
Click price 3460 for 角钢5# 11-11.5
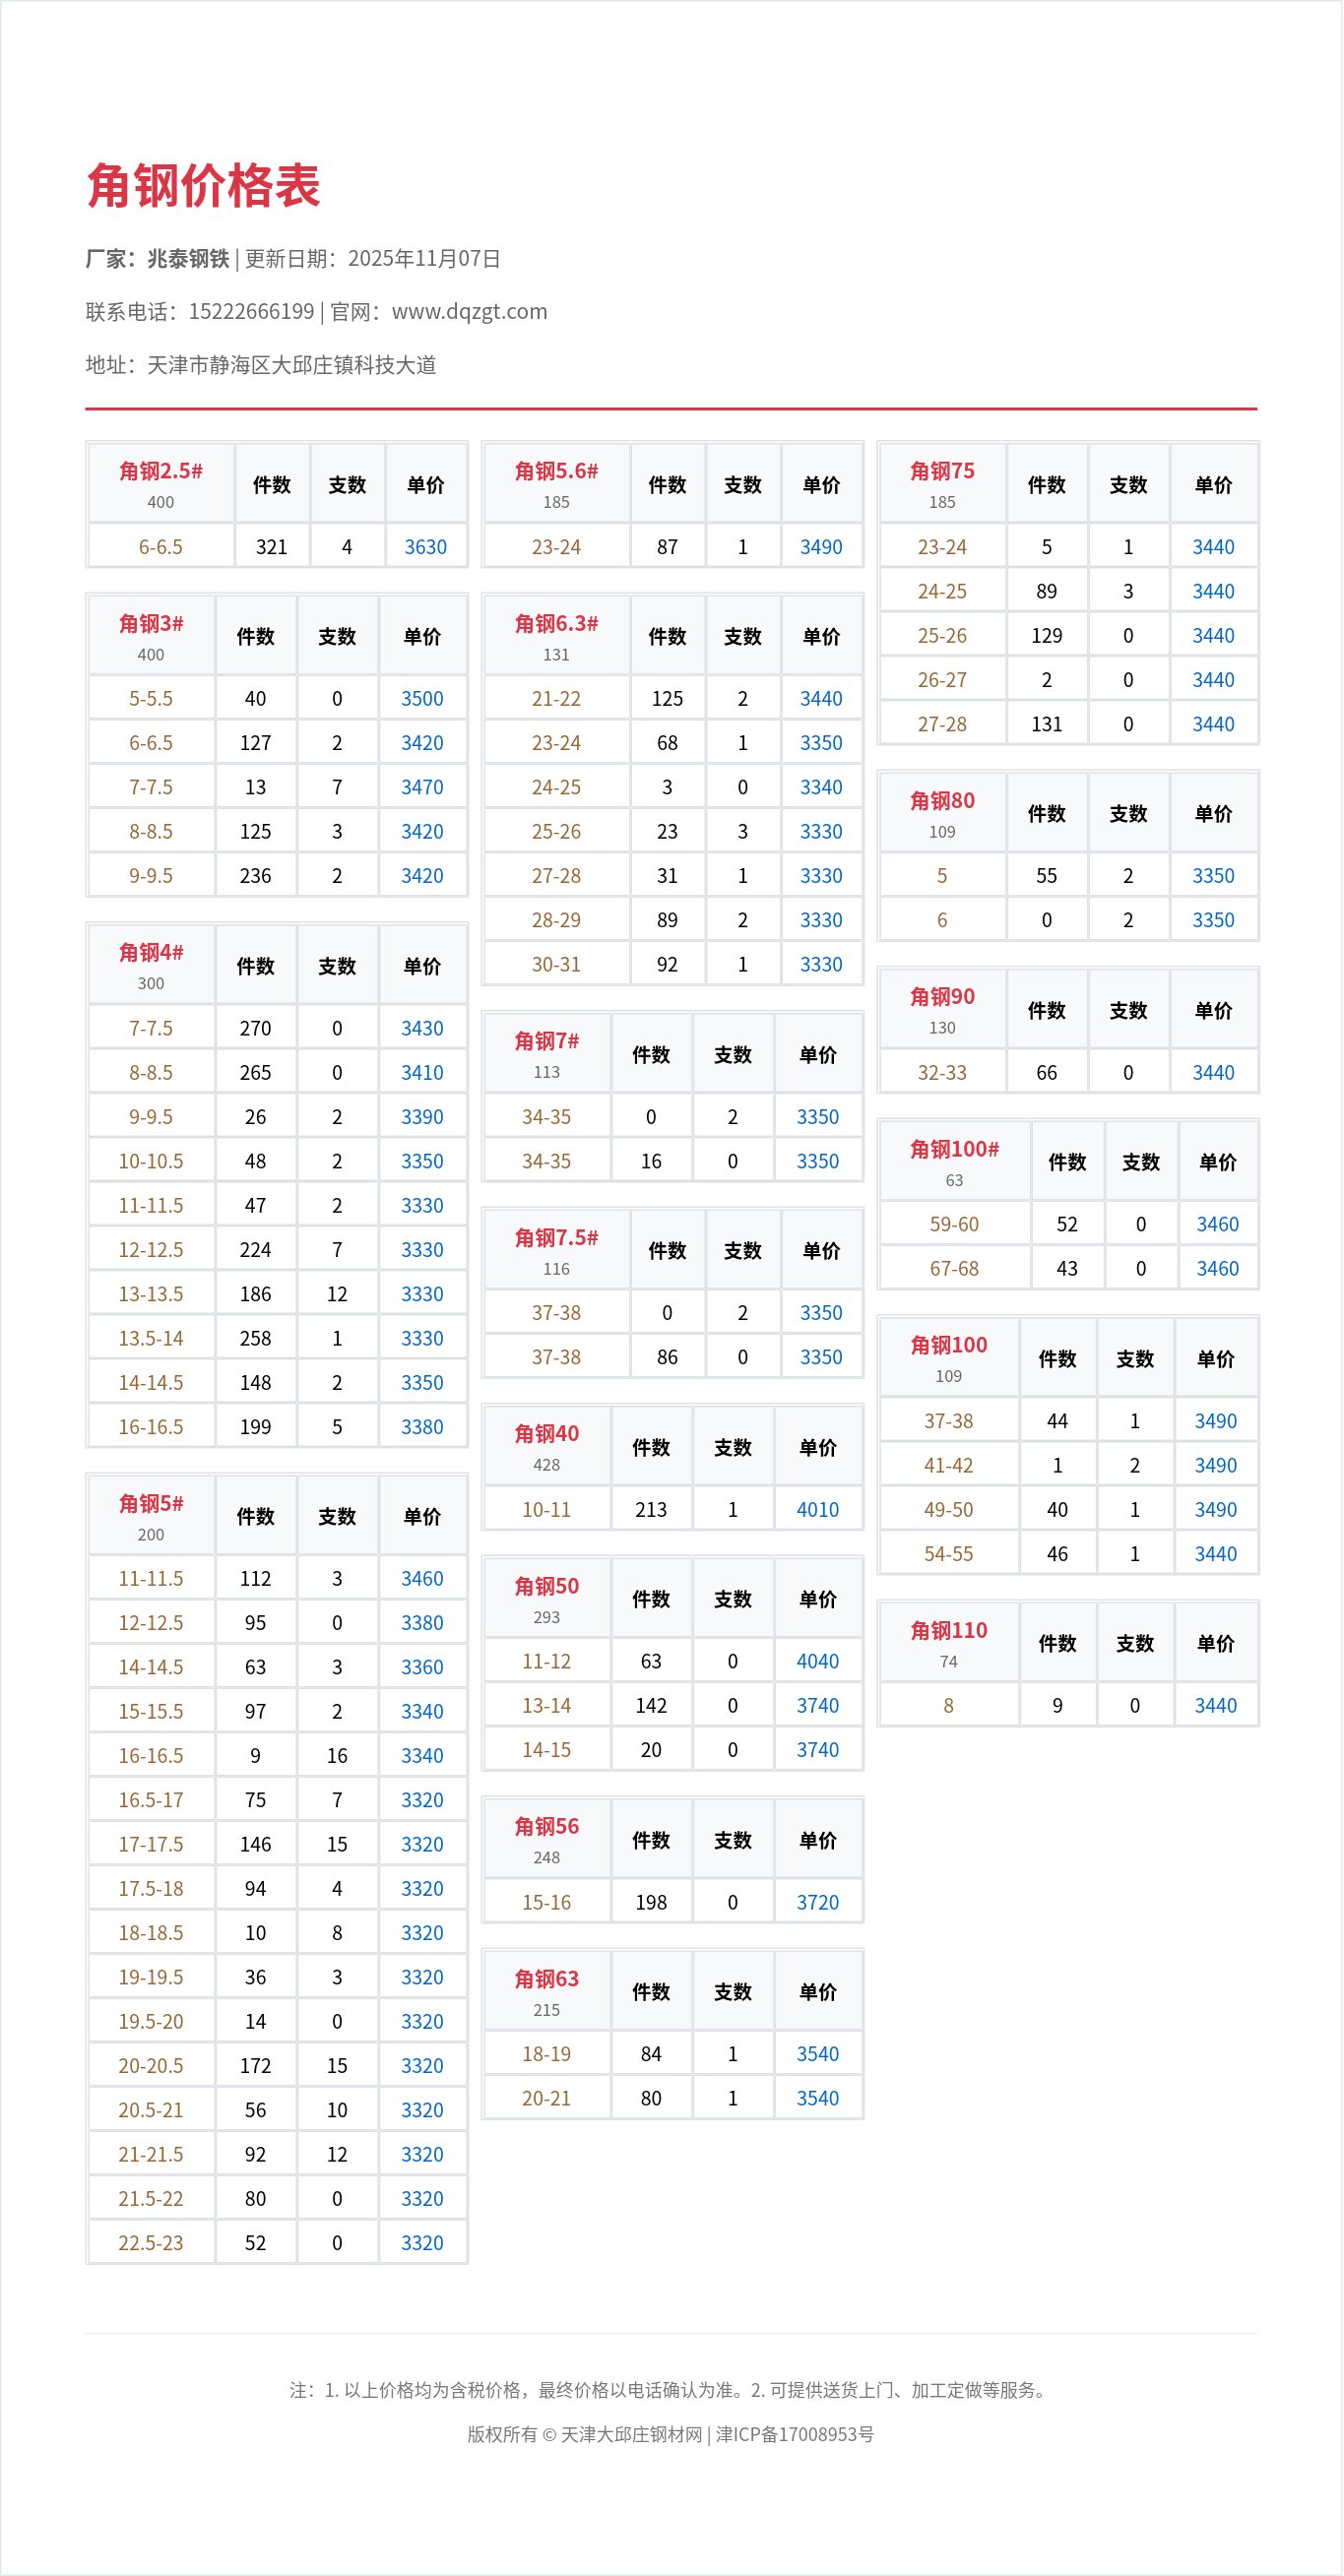tap(422, 1578)
